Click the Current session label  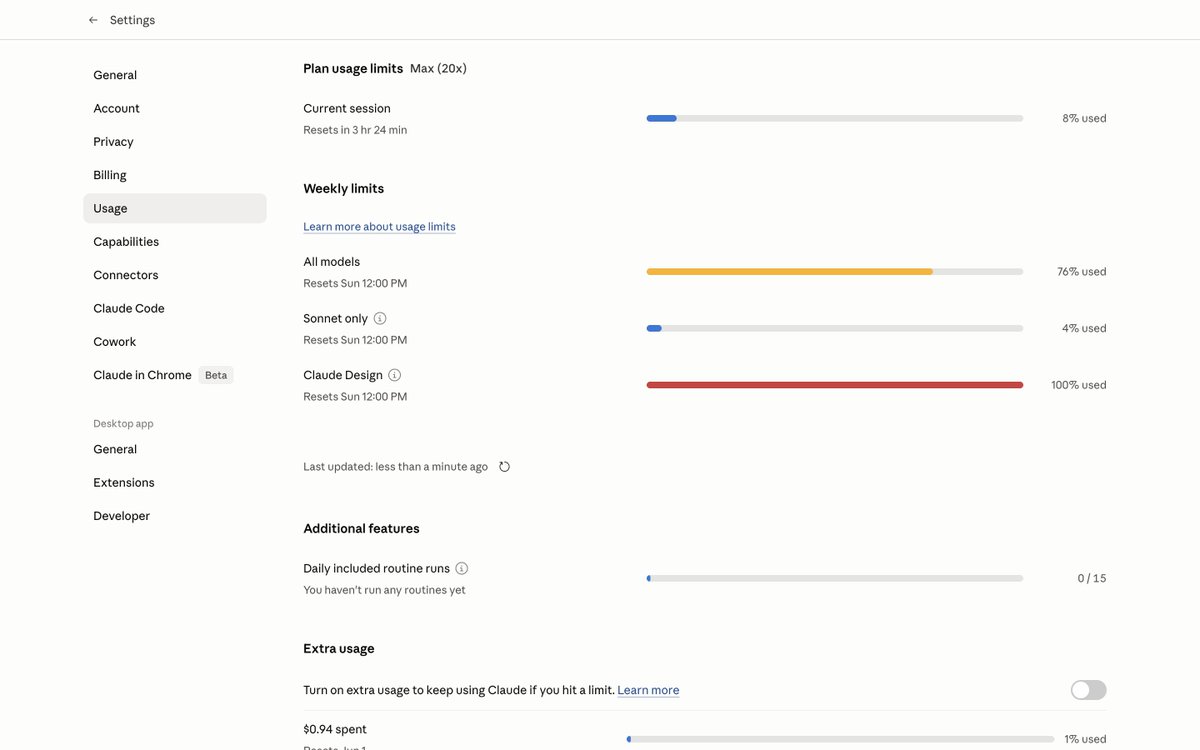tap(347, 108)
